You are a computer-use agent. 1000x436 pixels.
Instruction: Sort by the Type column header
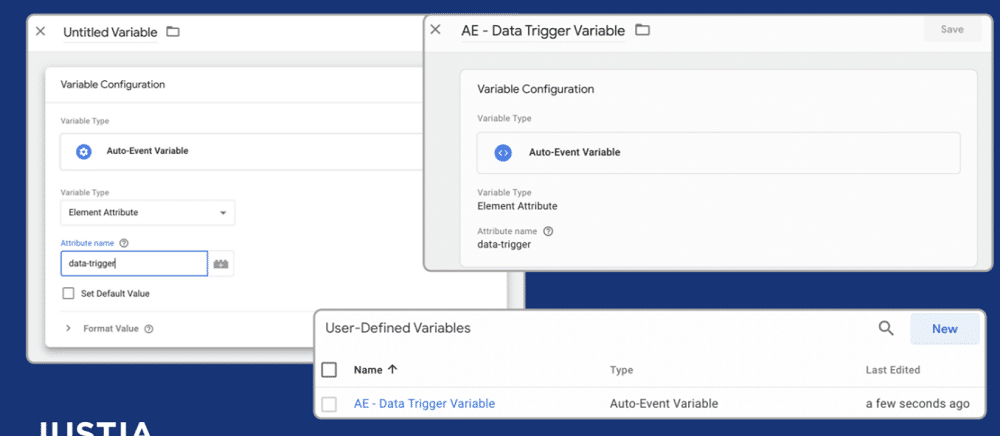click(621, 370)
